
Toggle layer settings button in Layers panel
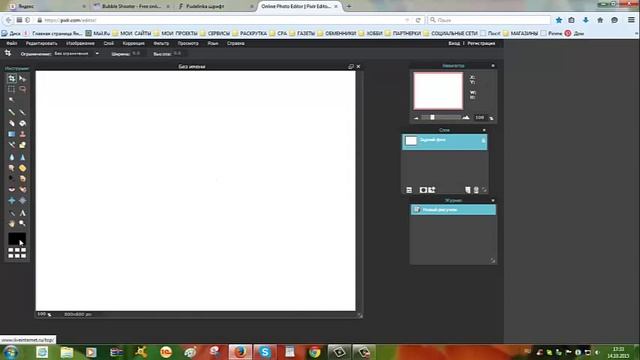[409, 190]
